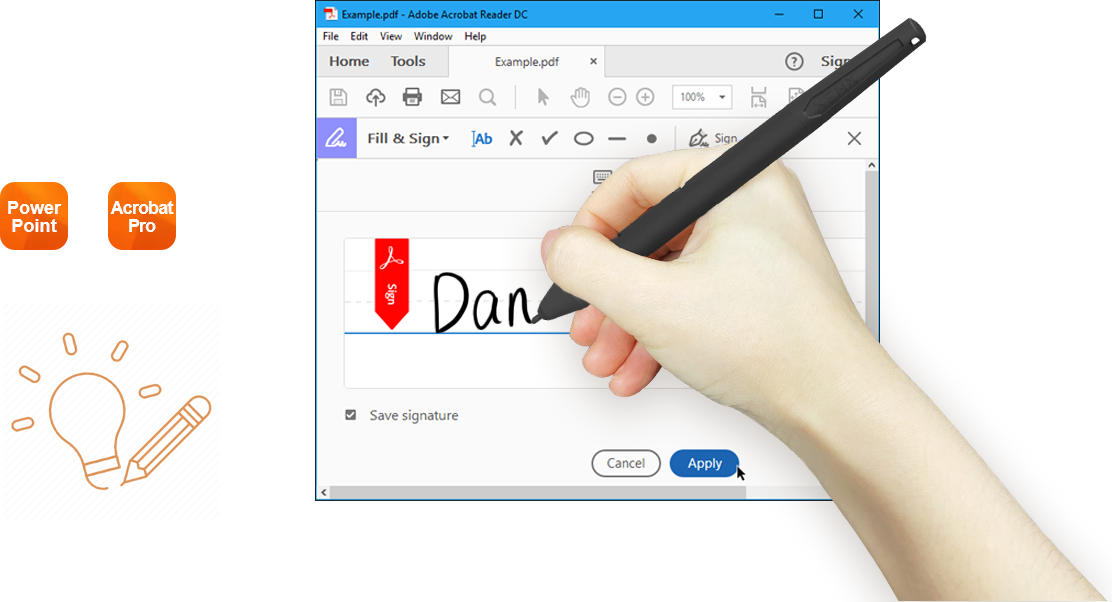Choose the ellipse circle tool
Screen dimensions: 1112x602
pyautogui.click(x=584, y=139)
